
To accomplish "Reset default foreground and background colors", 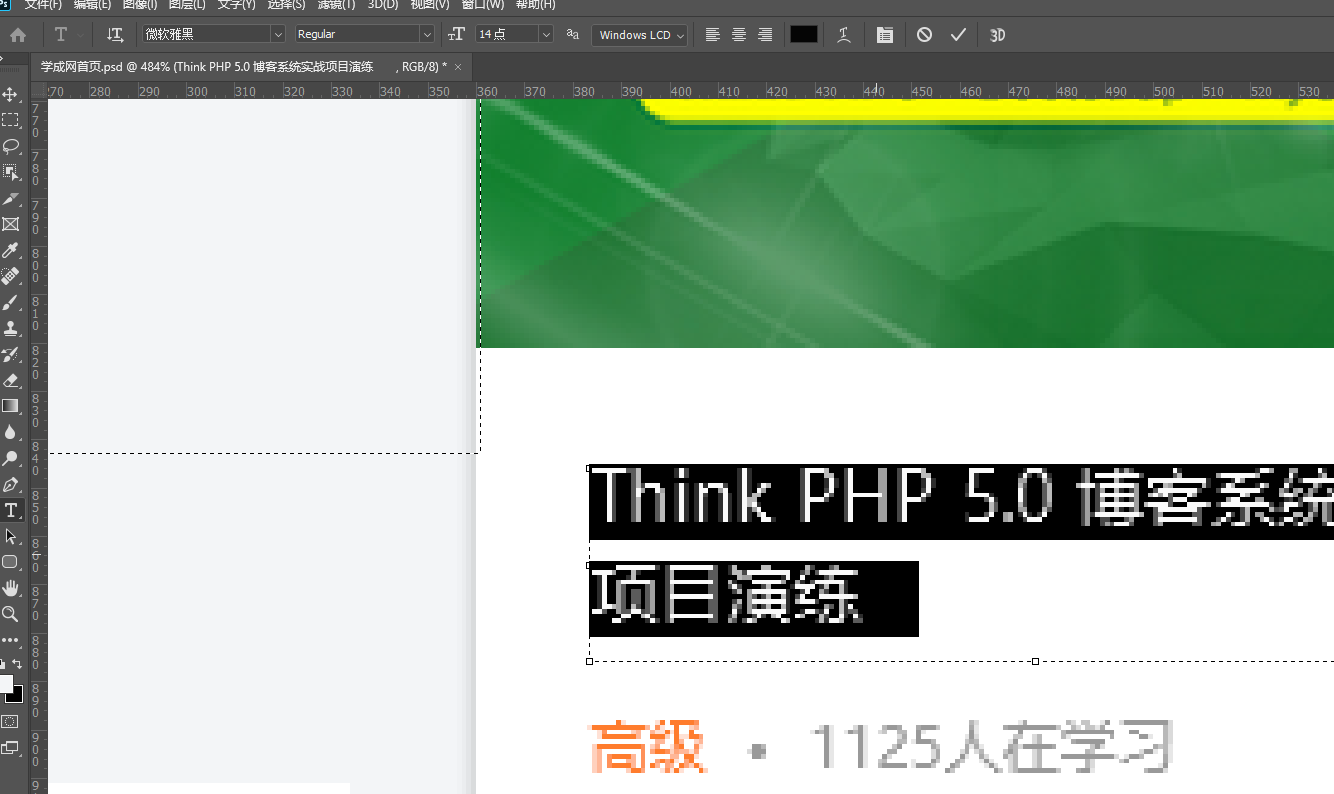I will tap(3, 664).
